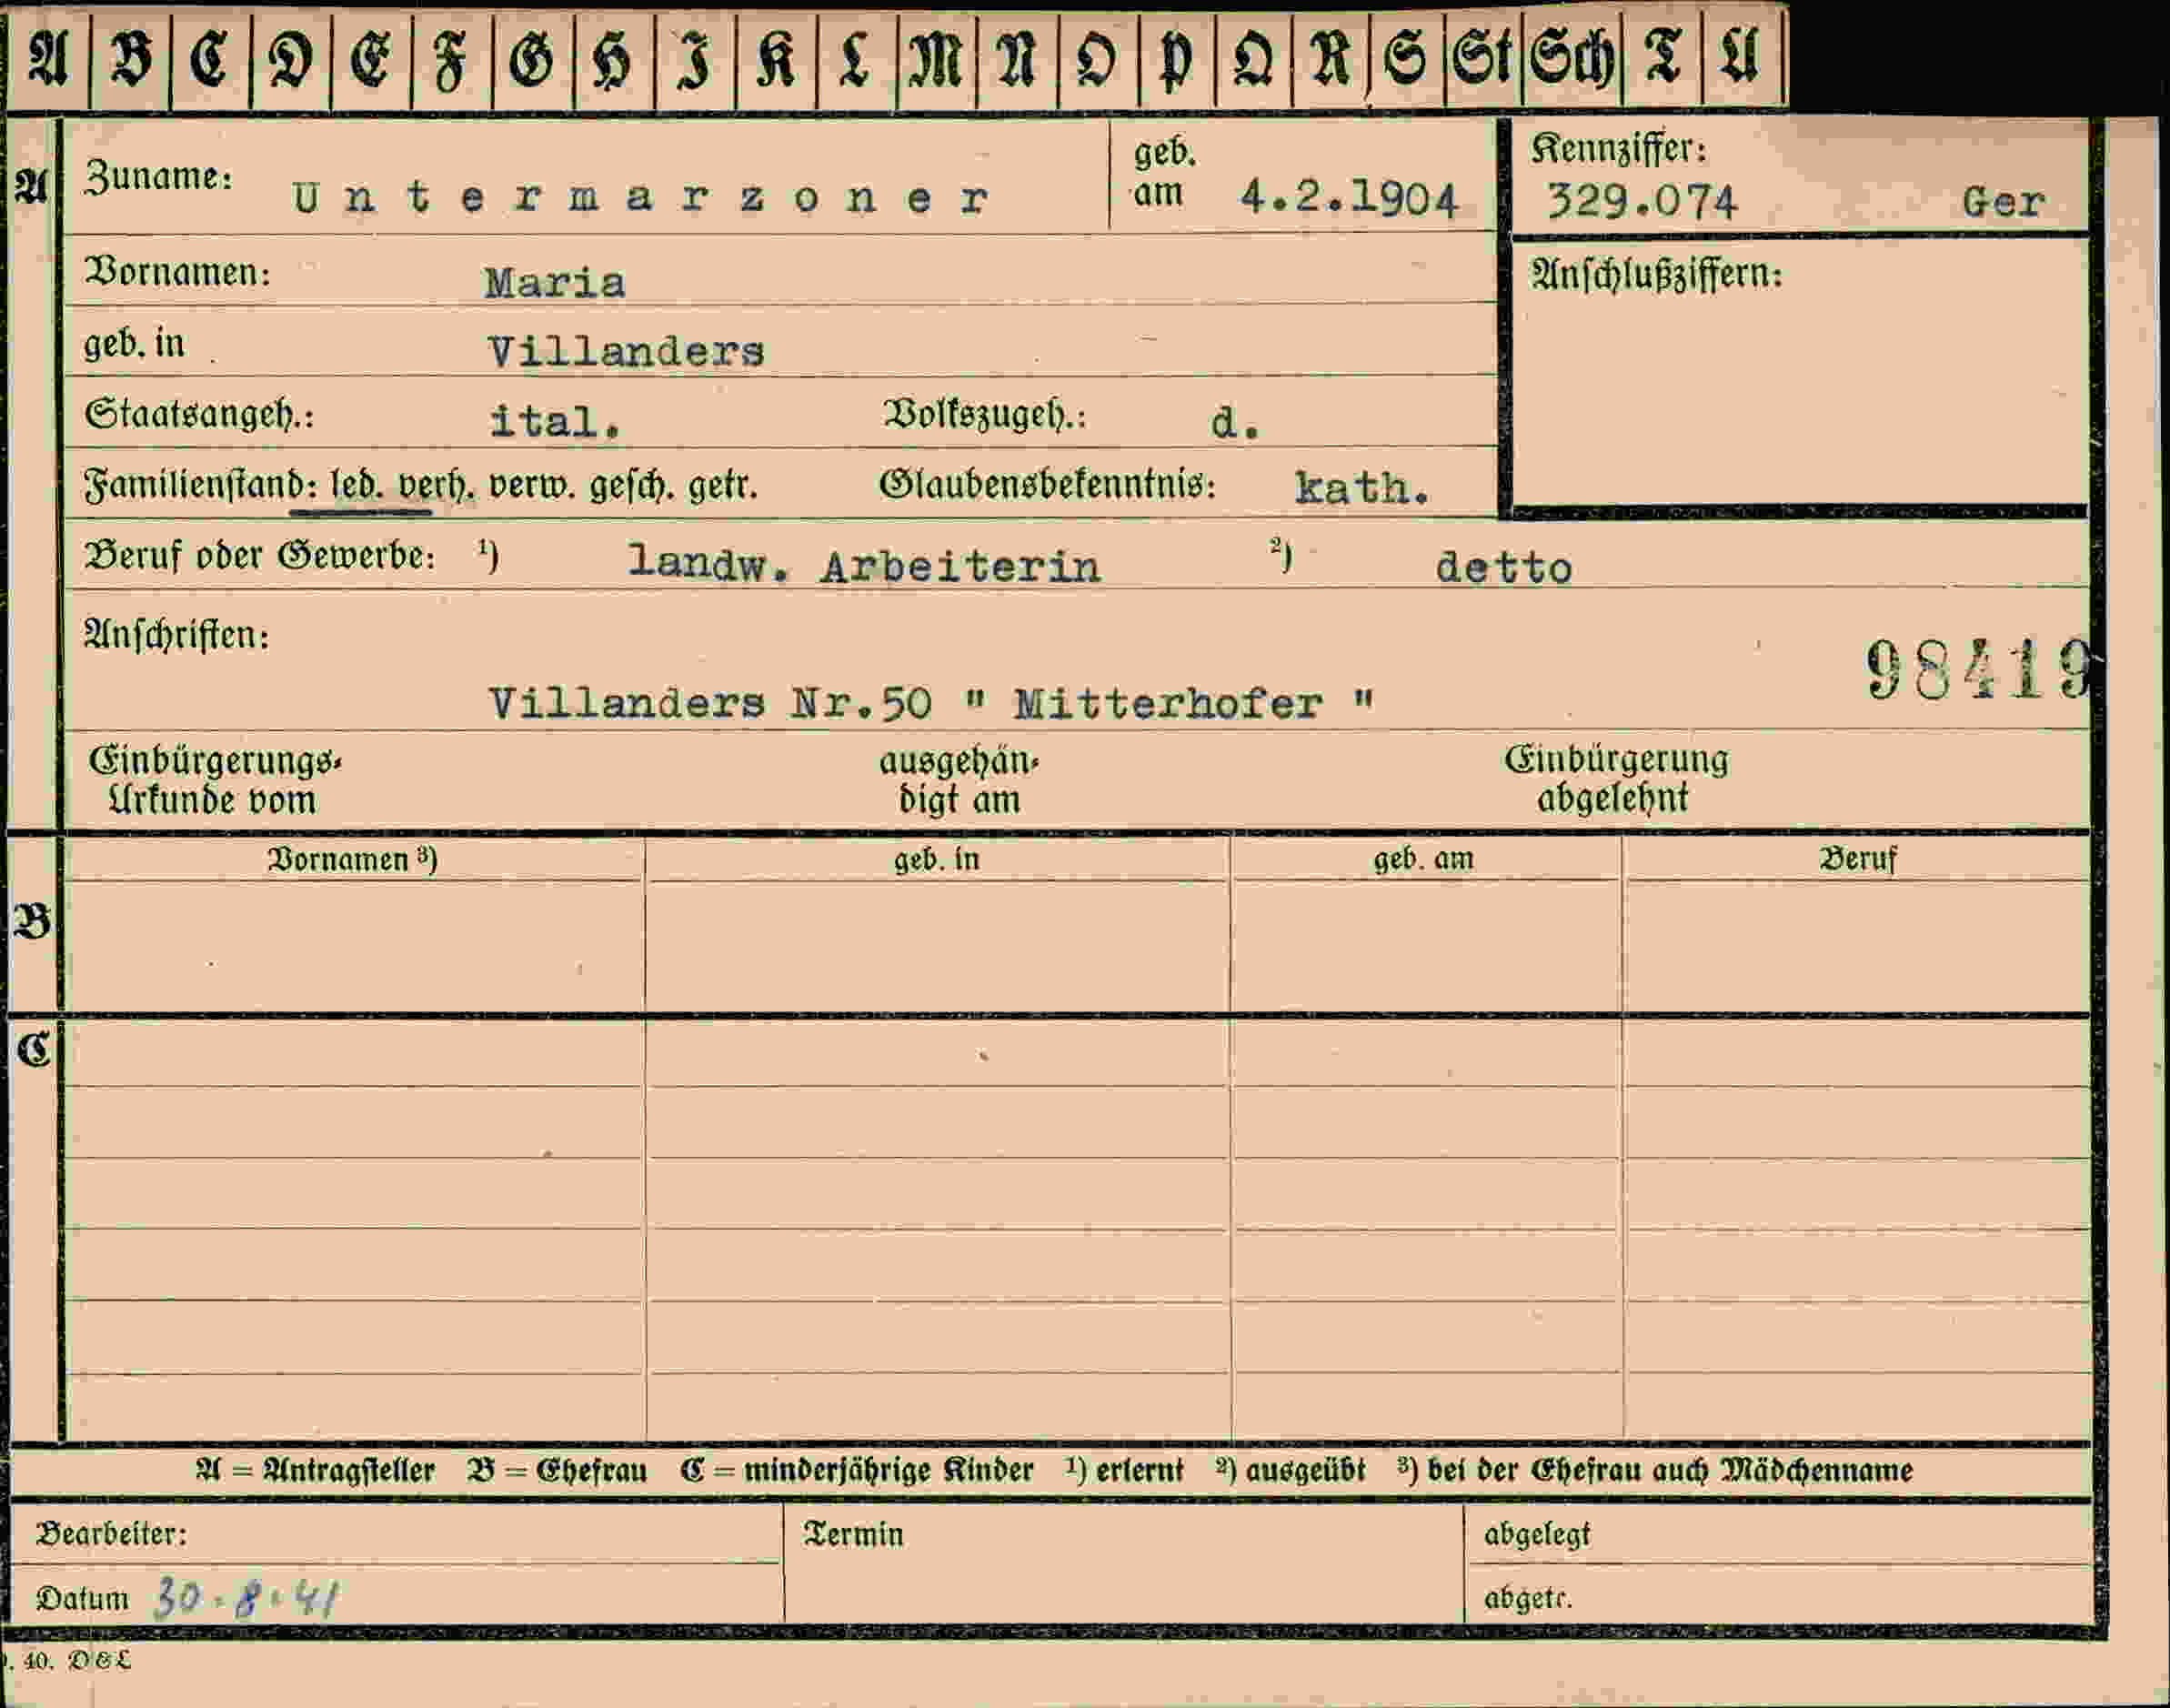Viewport: 2170px width, 1708px height.
Task: Click the 'Beruf' column header in section B
Action: [x=1857, y=859]
